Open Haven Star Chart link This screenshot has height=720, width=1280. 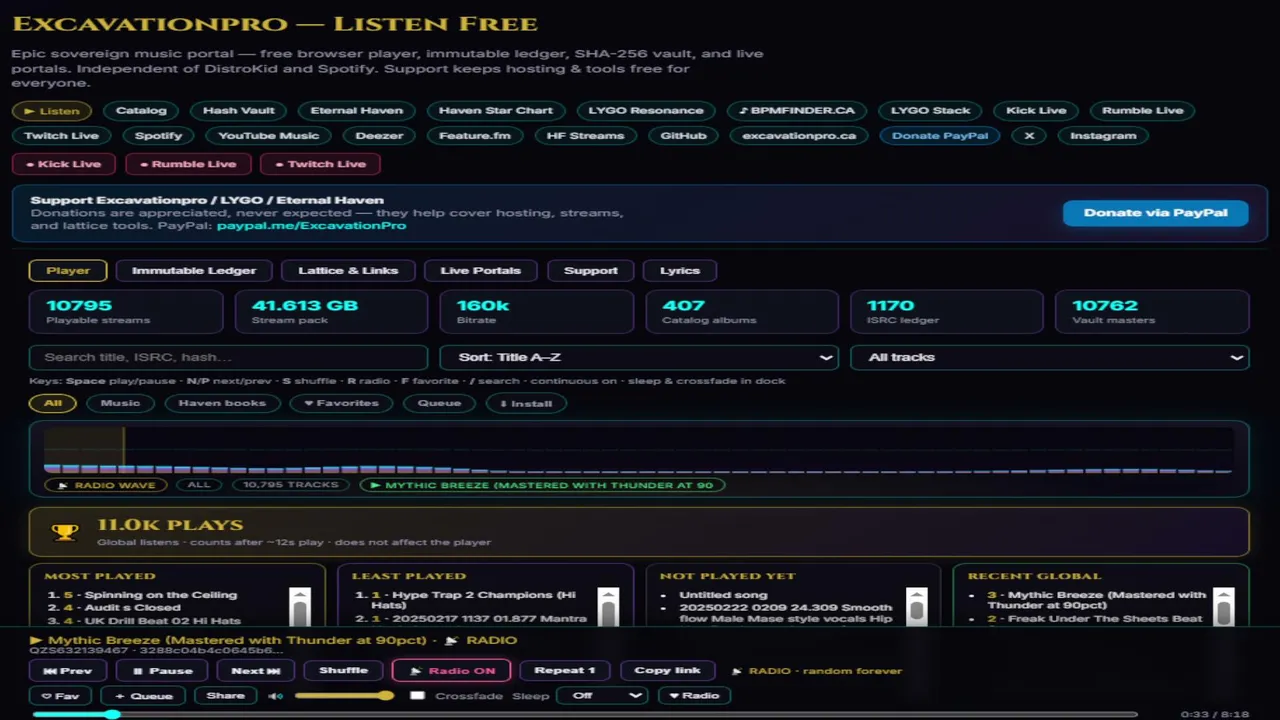click(495, 111)
